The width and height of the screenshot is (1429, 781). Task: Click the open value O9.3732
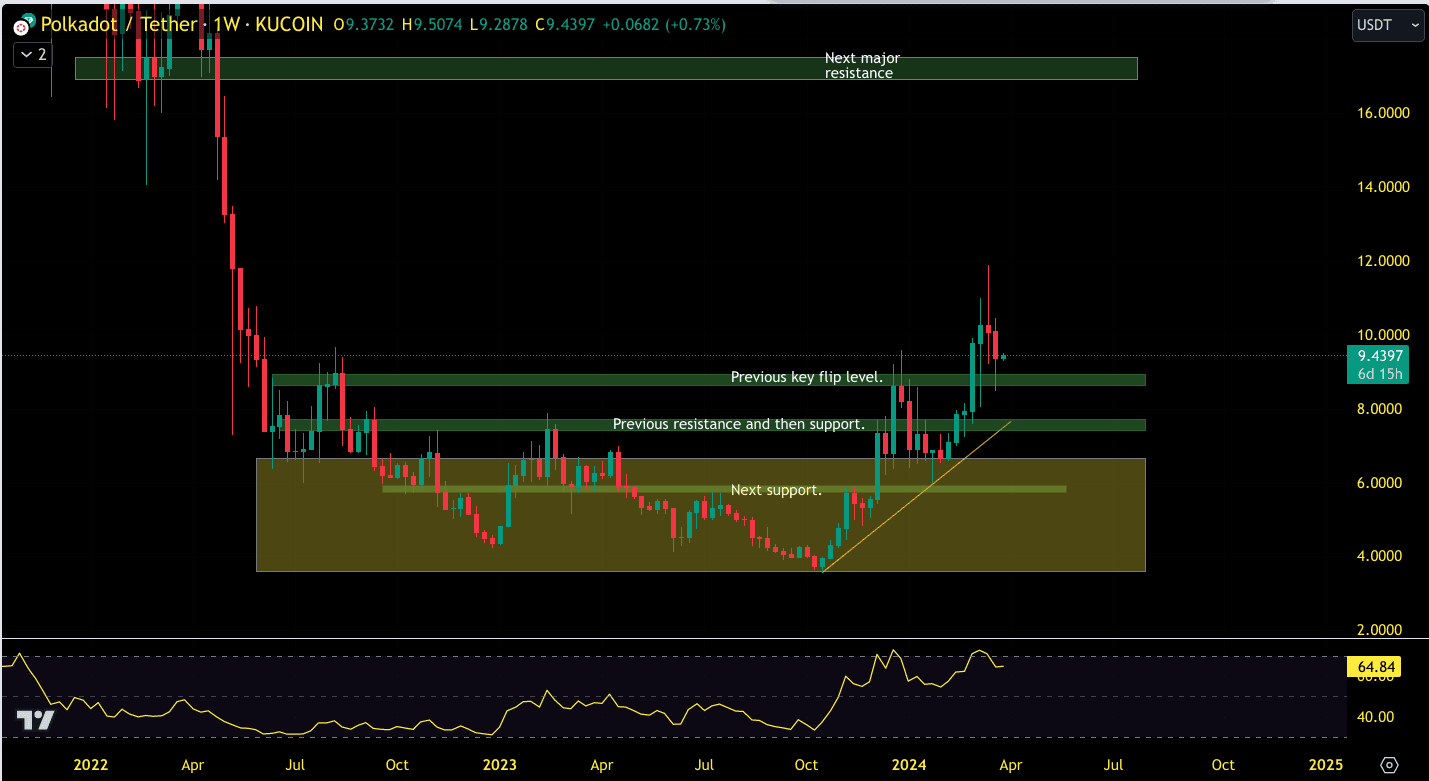365,24
